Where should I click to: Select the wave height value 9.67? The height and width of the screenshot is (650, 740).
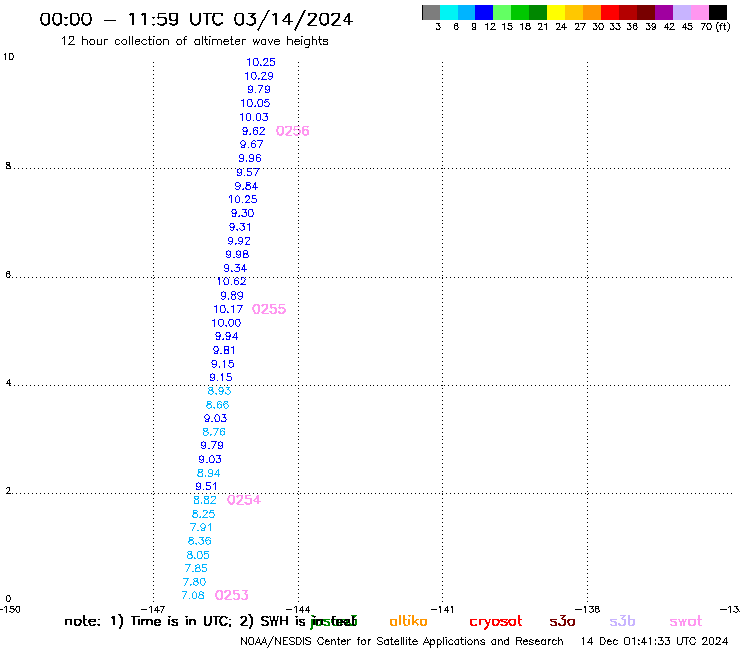tap(252, 144)
